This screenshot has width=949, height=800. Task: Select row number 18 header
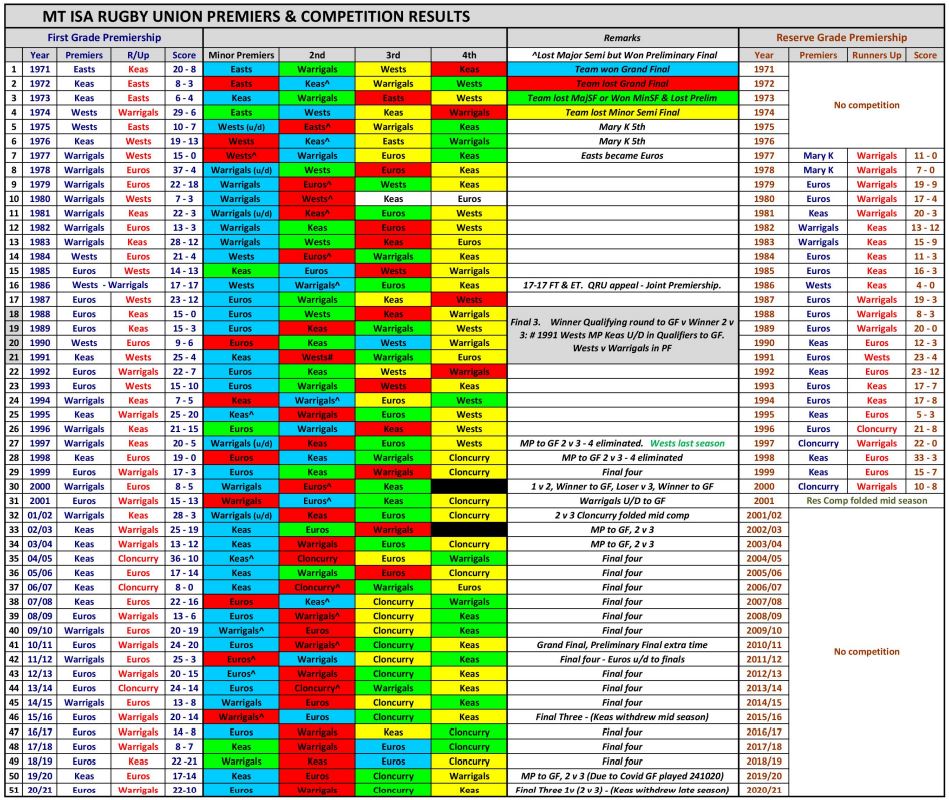pyautogui.click(x=14, y=313)
